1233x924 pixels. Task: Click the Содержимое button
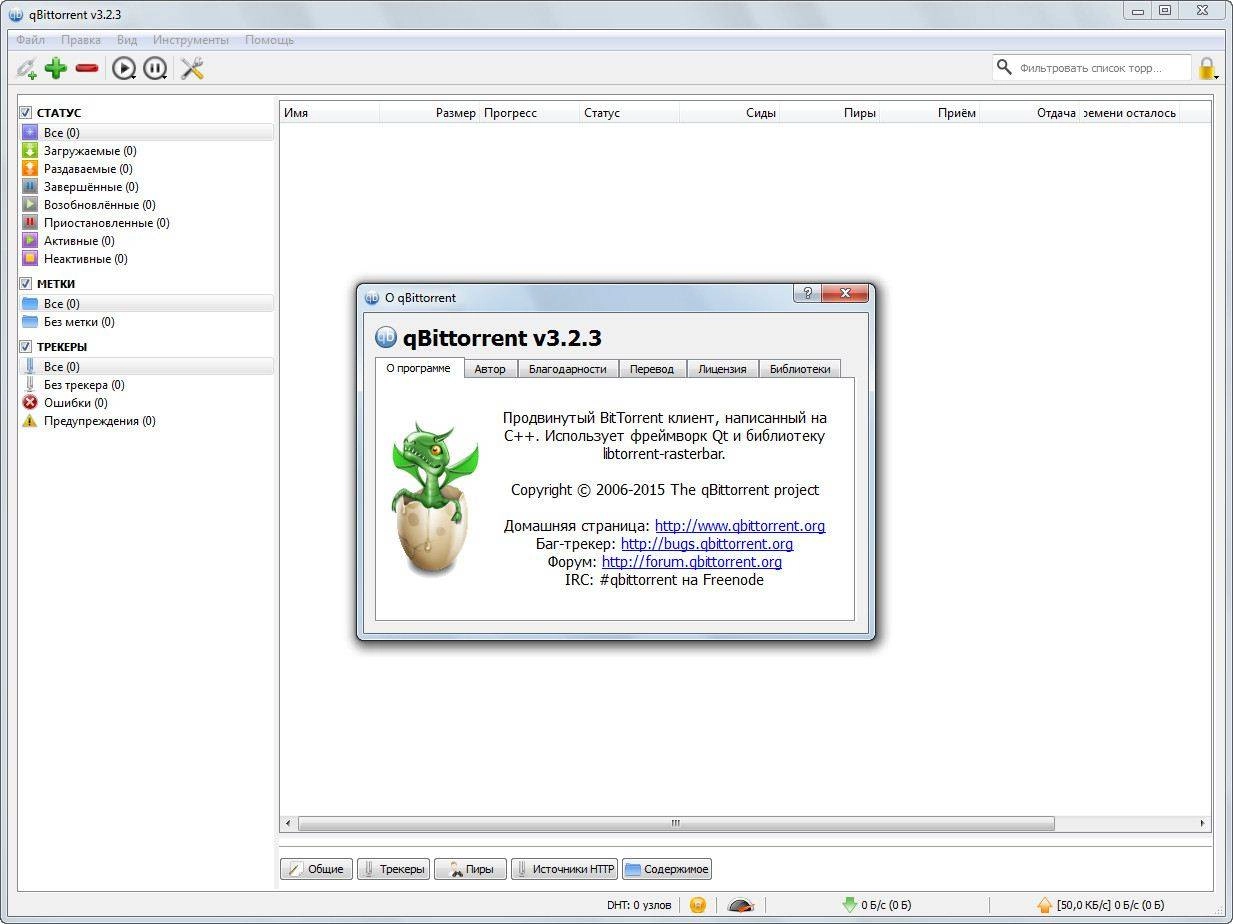tap(667, 869)
